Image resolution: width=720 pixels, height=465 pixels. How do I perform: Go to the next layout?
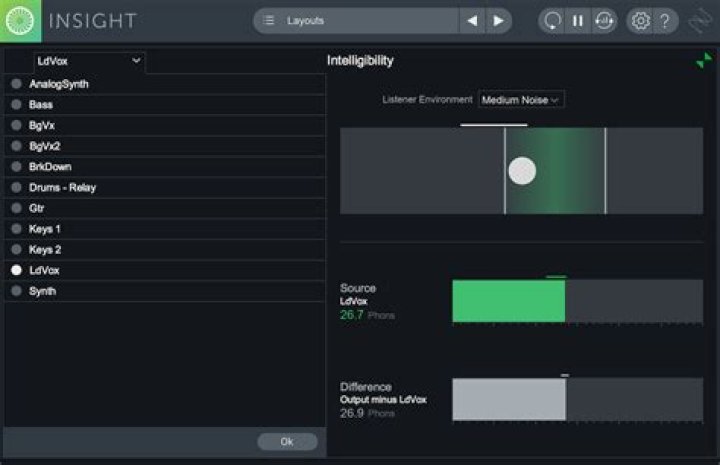pyautogui.click(x=498, y=21)
